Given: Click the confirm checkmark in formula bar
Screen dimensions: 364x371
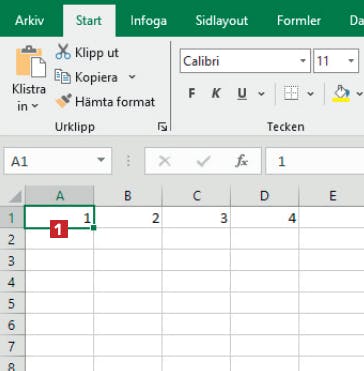Looking at the screenshot, I should (203, 161).
